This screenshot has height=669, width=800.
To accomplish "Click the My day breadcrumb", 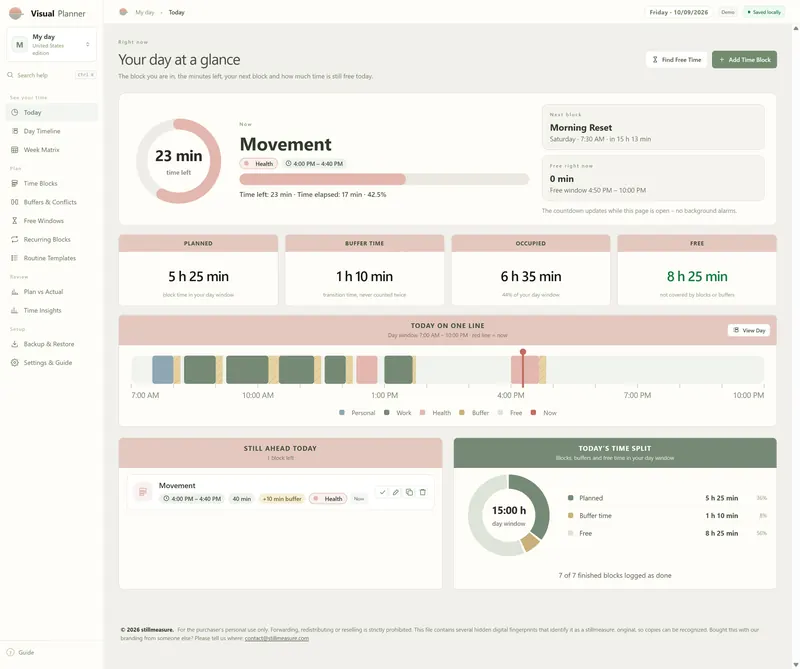I will (144, 12).
